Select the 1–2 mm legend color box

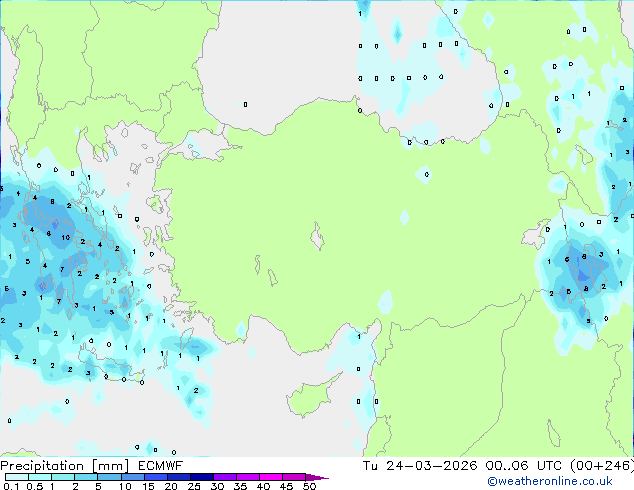63,477
